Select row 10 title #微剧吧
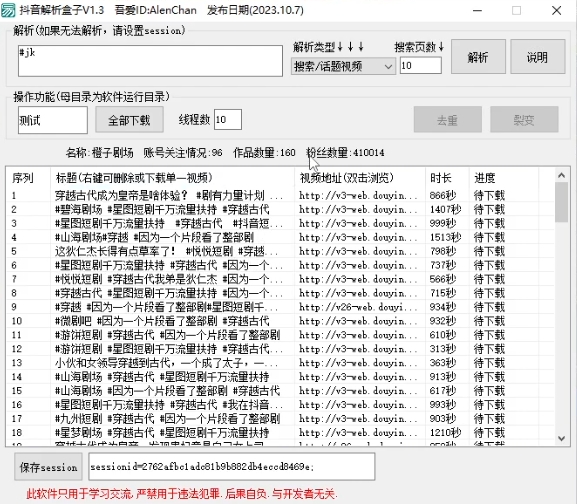The image size is (577, 504). click(162, 321)
